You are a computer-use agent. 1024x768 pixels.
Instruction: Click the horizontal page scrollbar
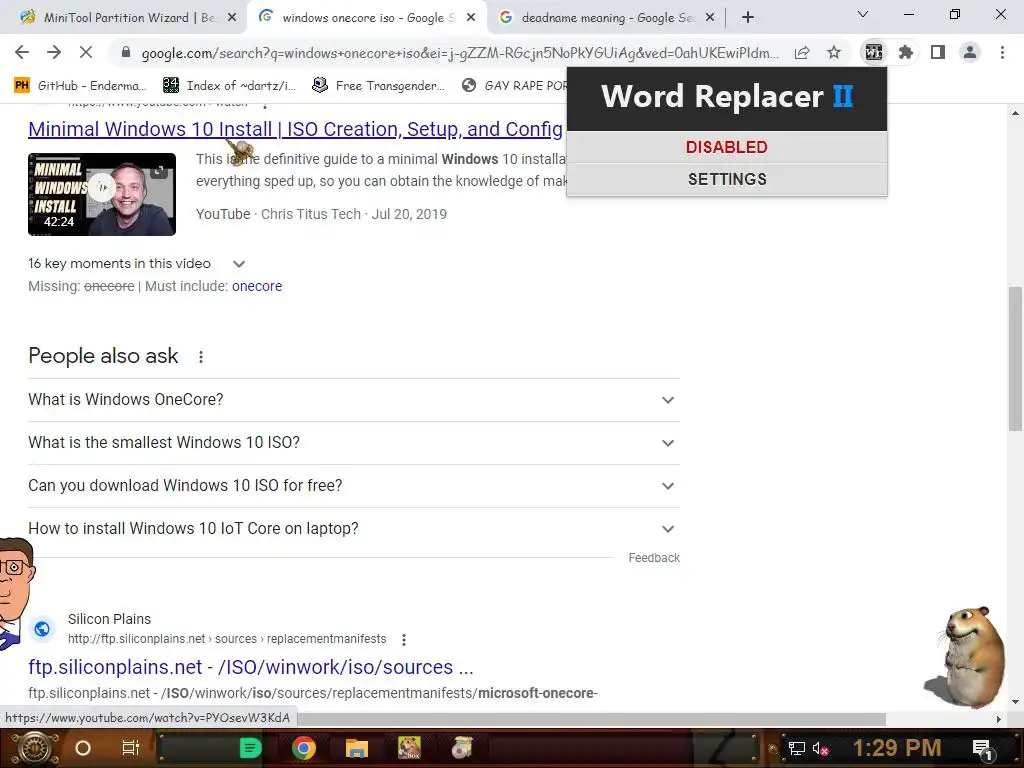click(591, 718)
